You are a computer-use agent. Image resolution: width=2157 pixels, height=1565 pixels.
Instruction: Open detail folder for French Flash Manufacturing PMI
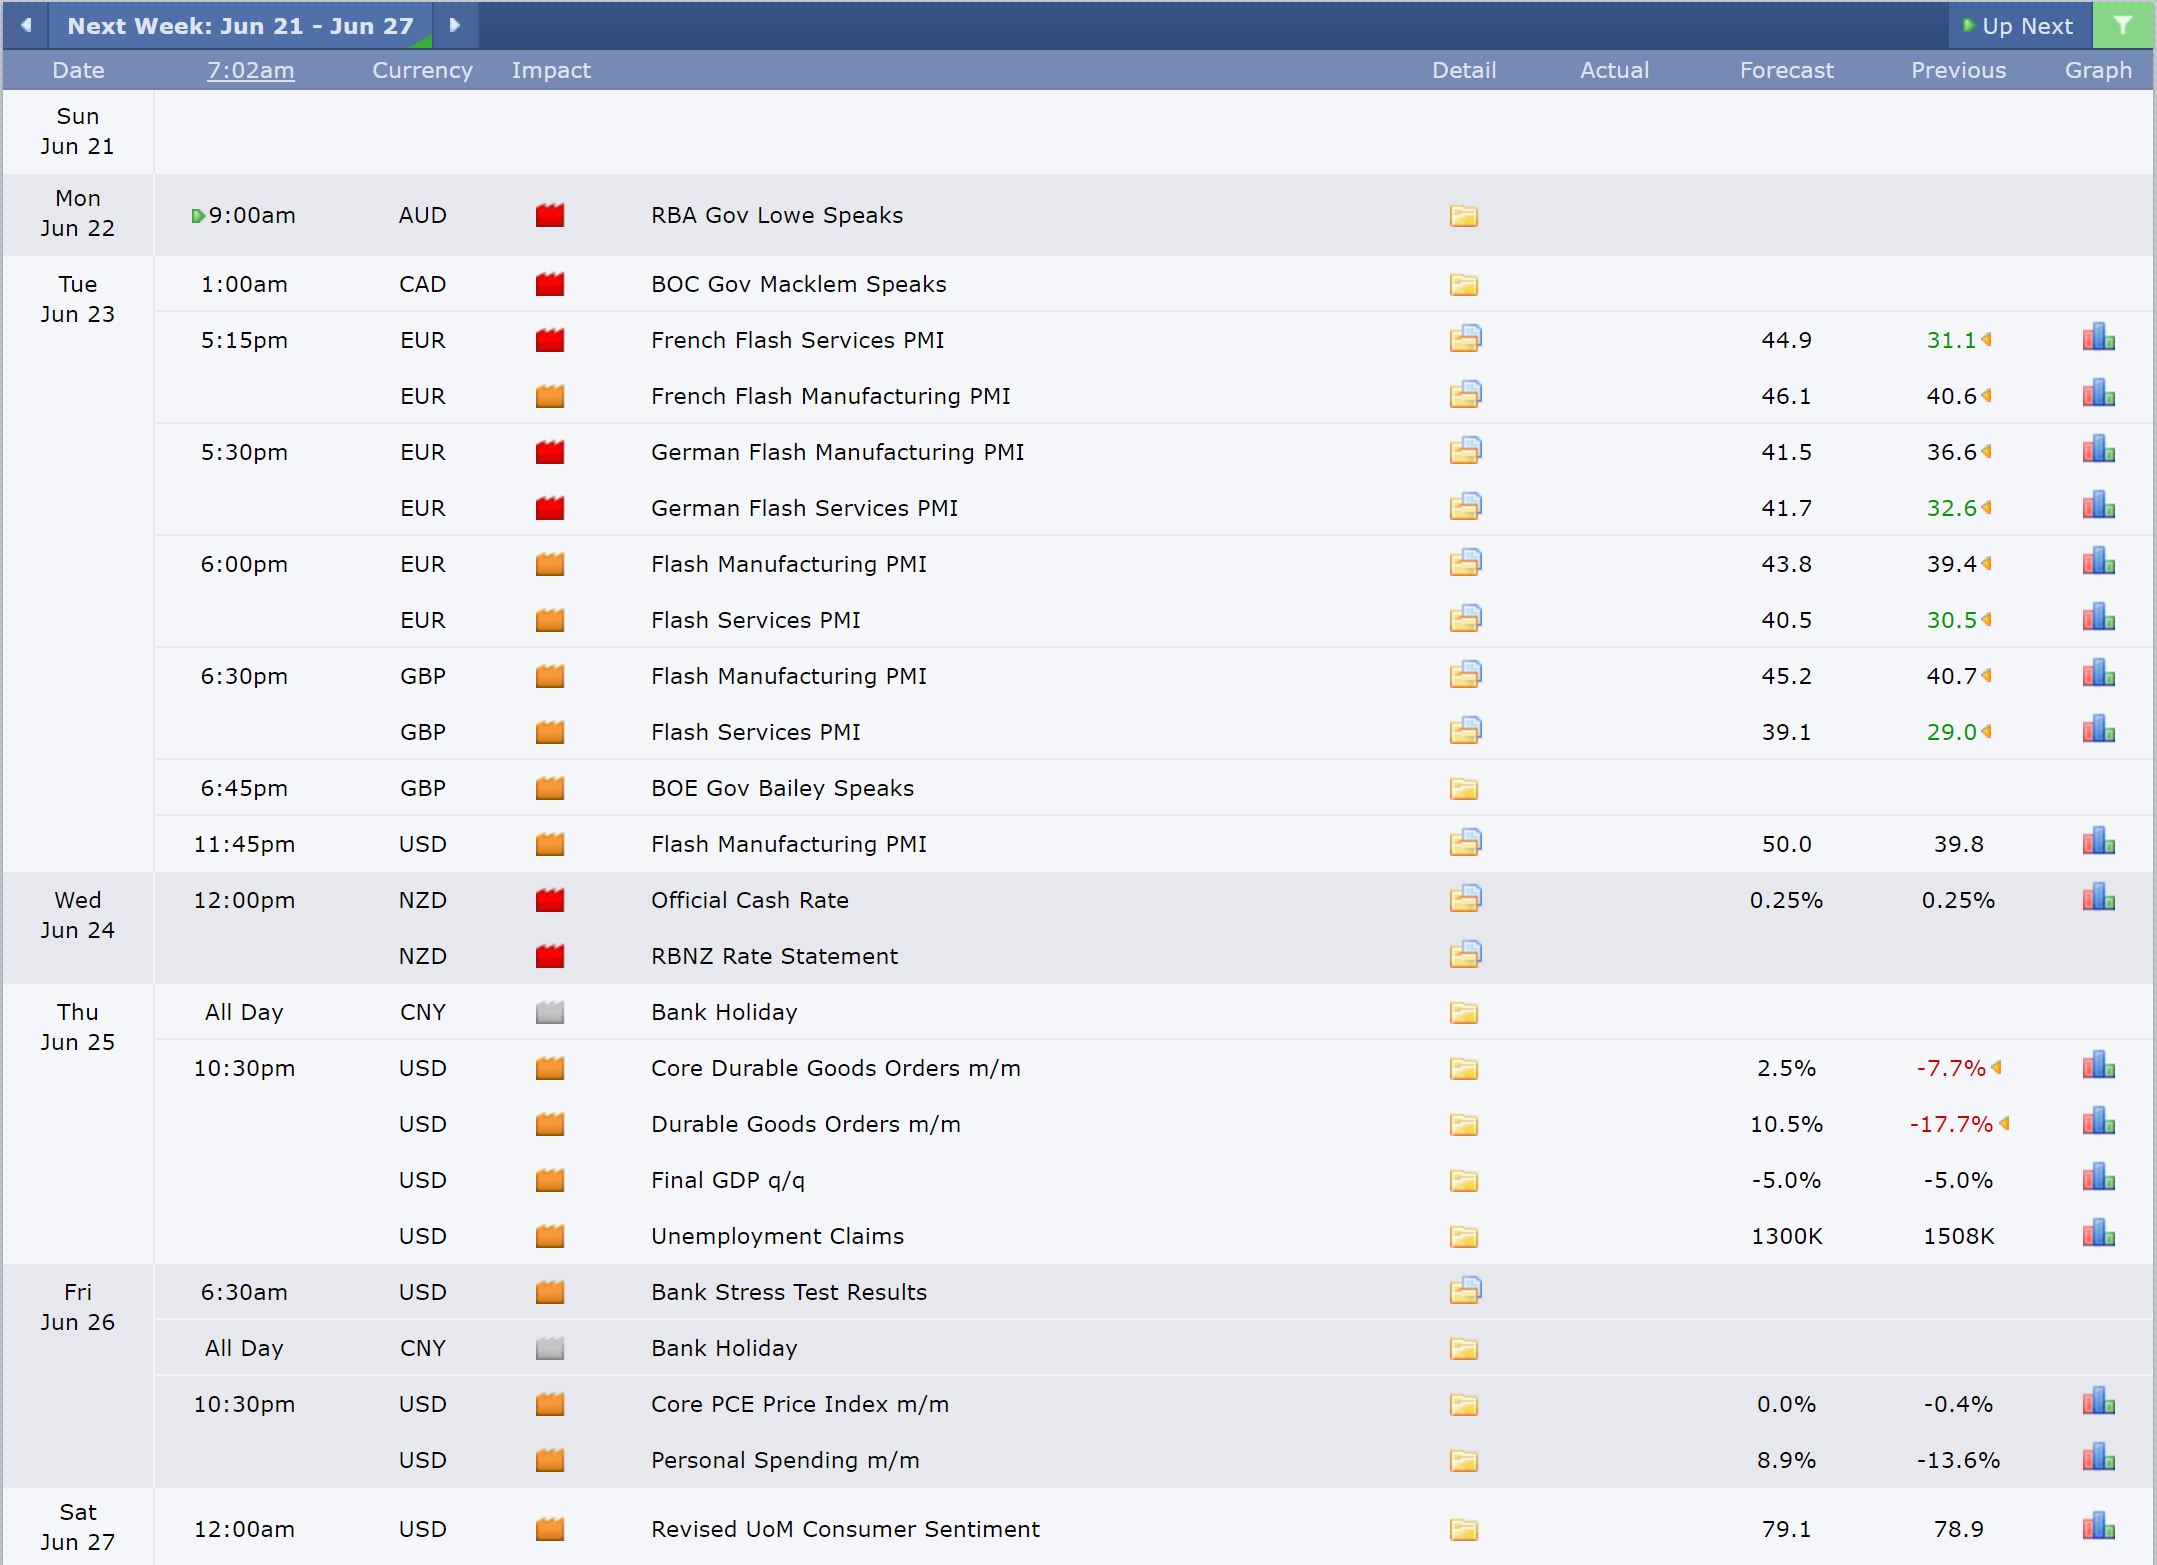pos(1465,395)
